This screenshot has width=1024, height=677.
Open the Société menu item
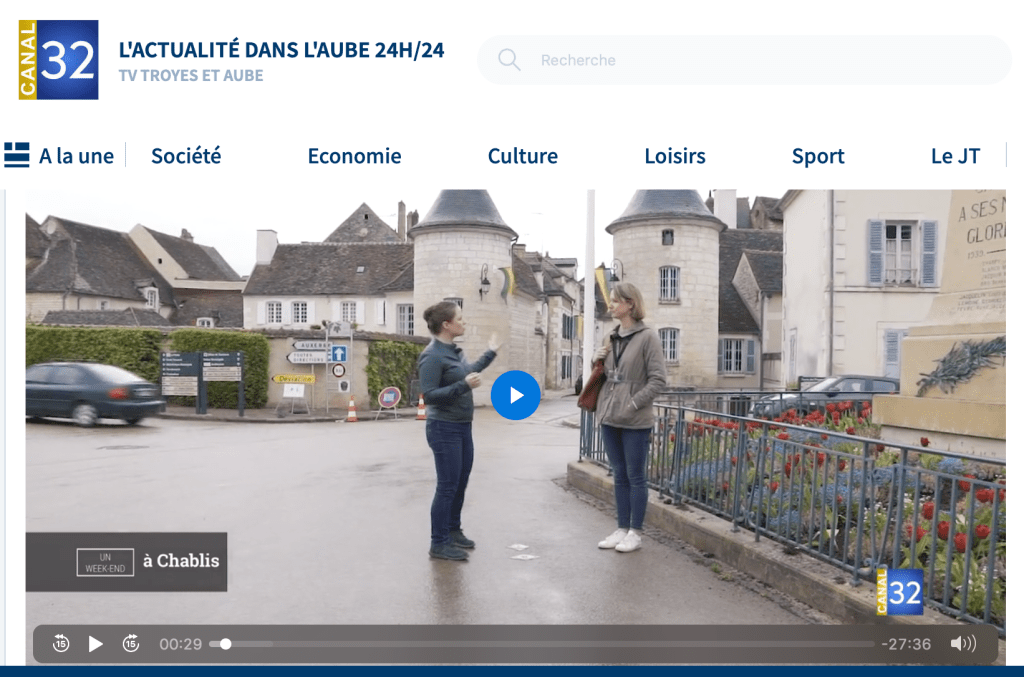pyautogui.click(x=186, y=156)
